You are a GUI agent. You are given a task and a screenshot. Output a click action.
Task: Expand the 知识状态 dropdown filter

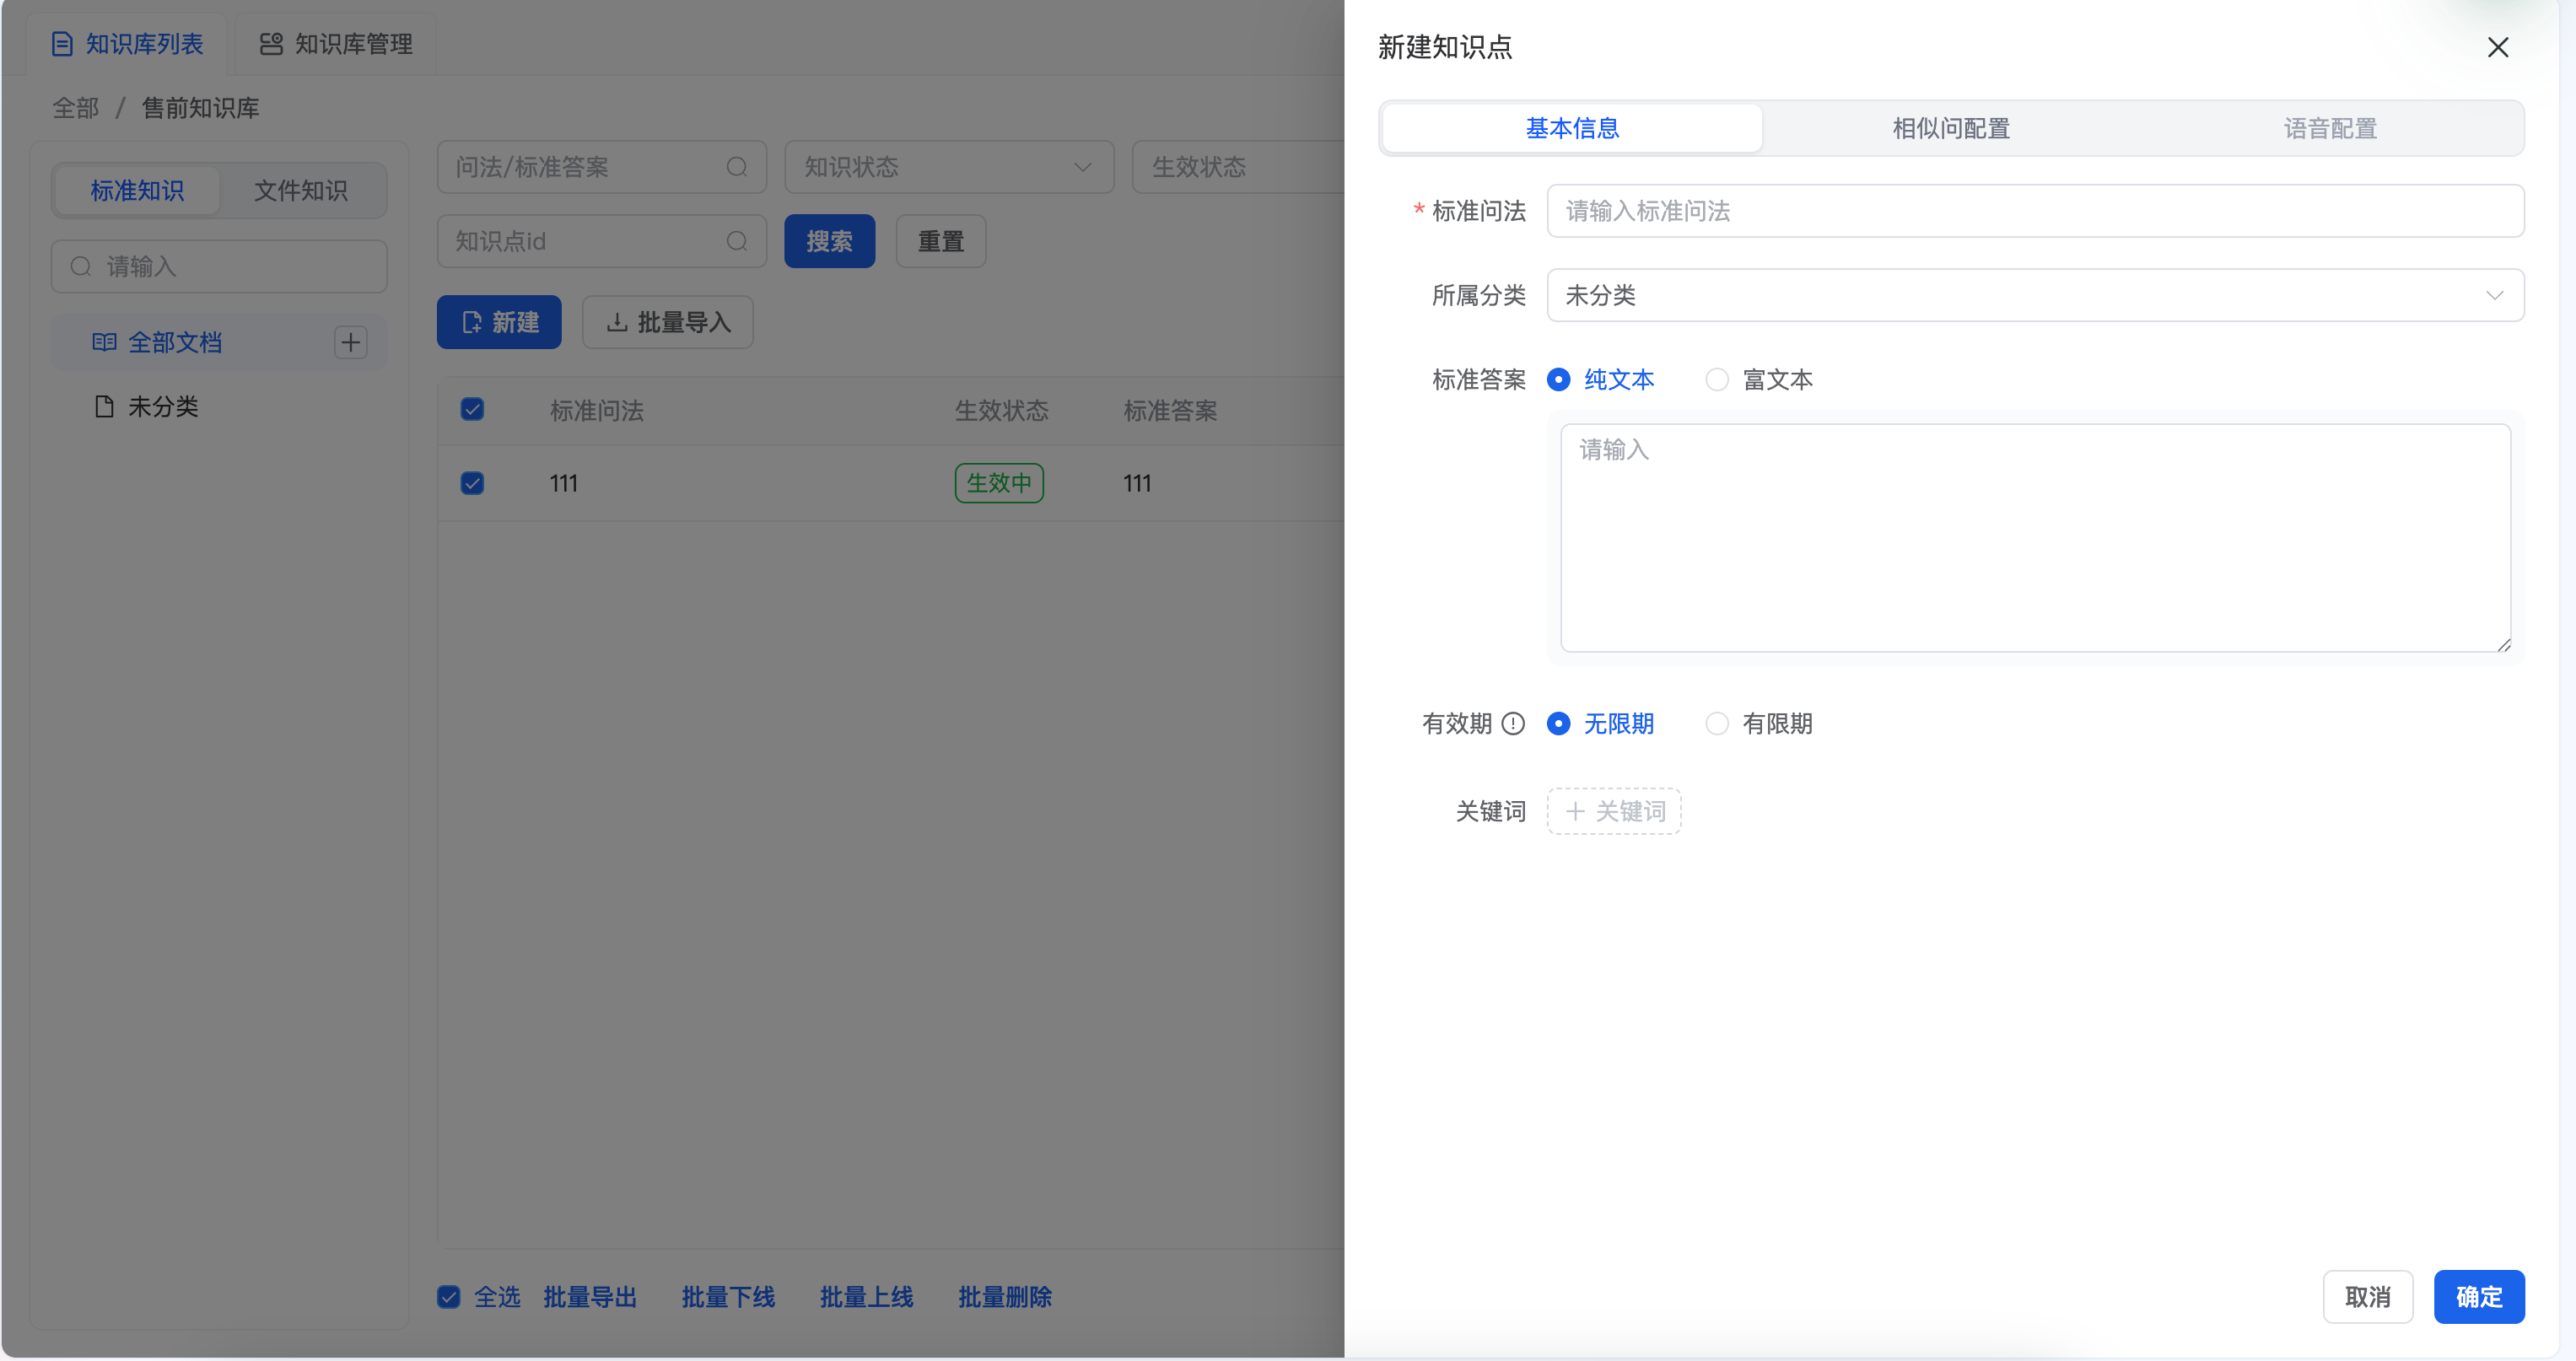tap(948, 167)
